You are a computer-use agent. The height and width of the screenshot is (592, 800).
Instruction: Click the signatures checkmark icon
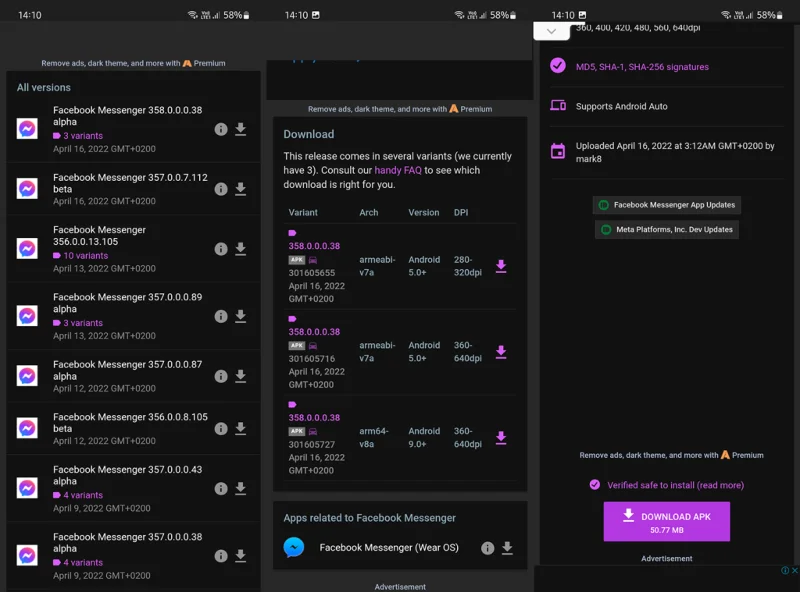pyautogui.click(x=558, y=66)
